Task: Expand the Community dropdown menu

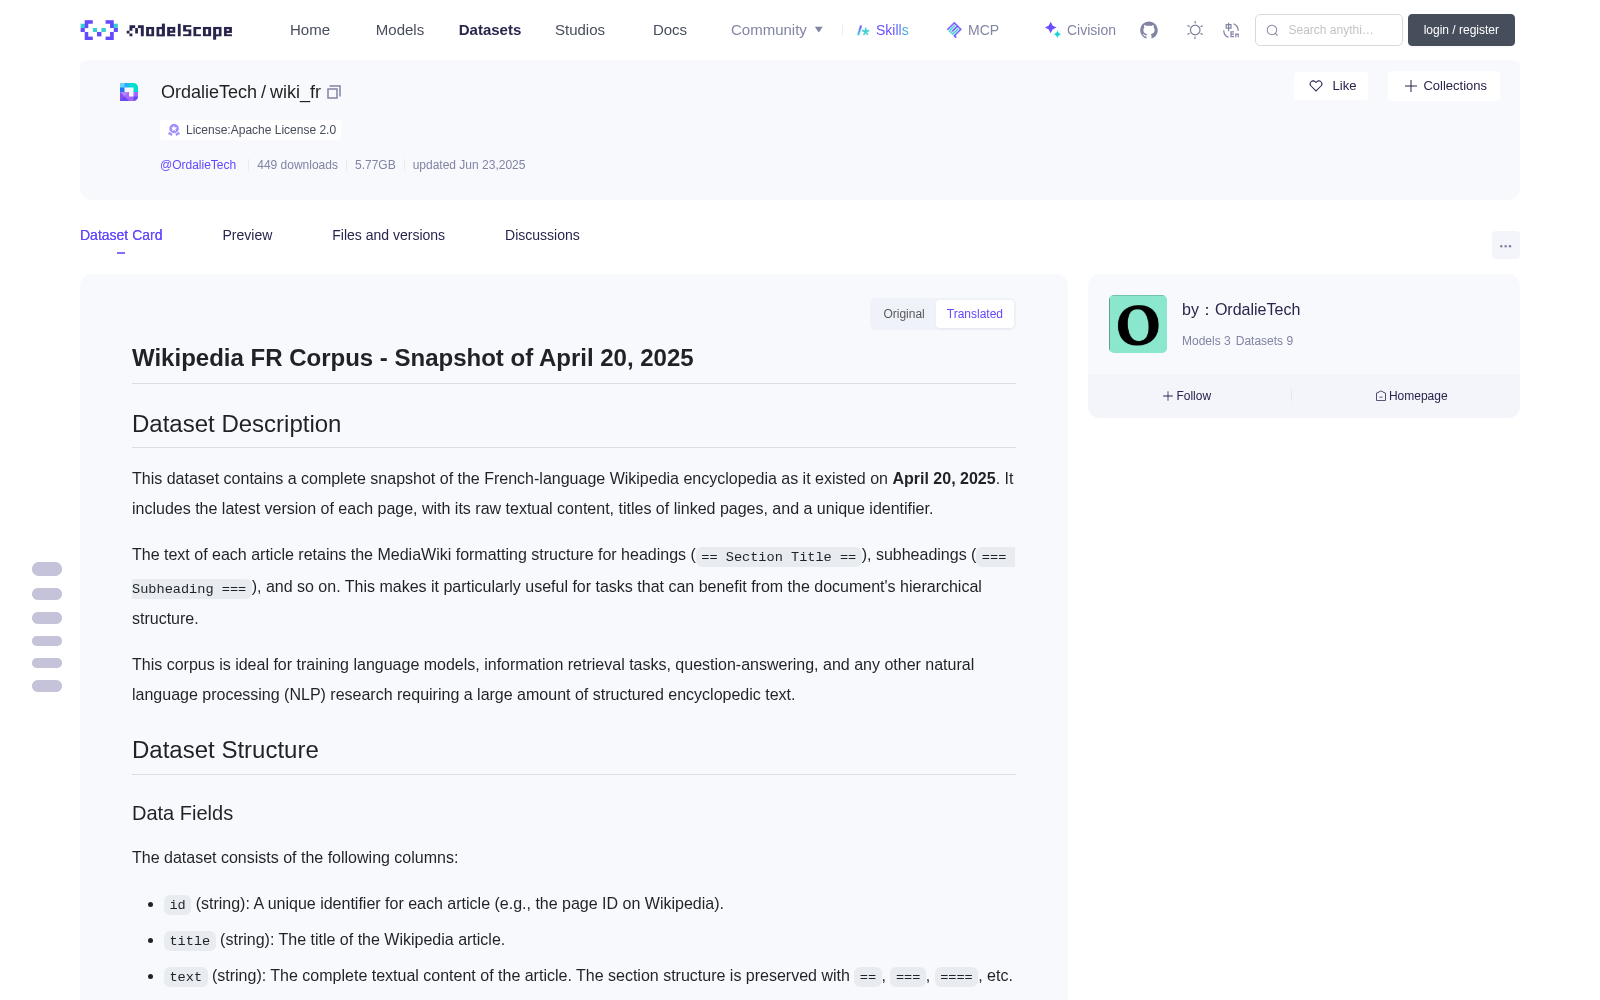Action: point(777,30)
